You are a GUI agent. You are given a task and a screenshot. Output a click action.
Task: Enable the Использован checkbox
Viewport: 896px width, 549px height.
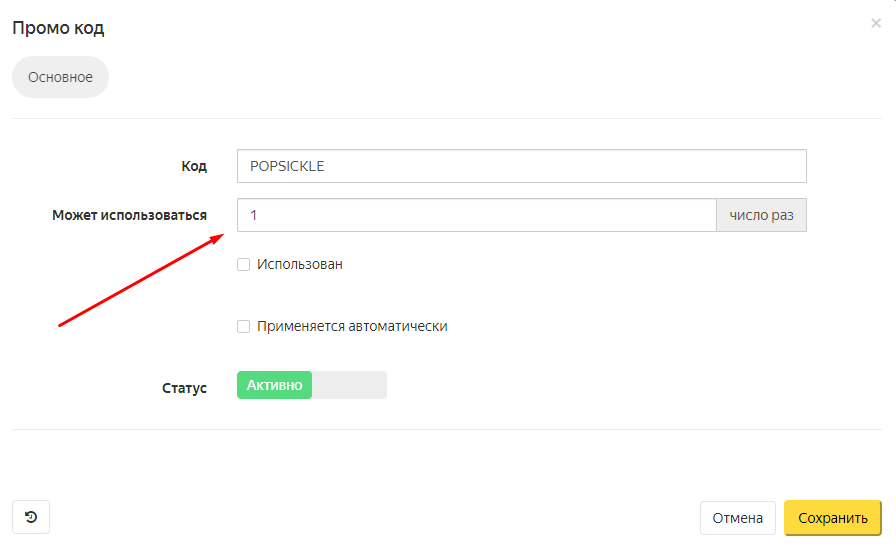tap(243, 265)
